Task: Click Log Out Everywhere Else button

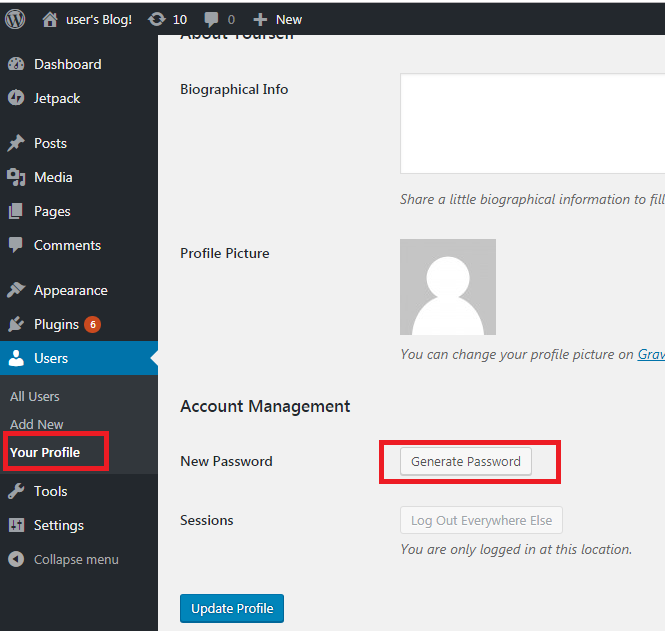Action: [x=481, y=520]
